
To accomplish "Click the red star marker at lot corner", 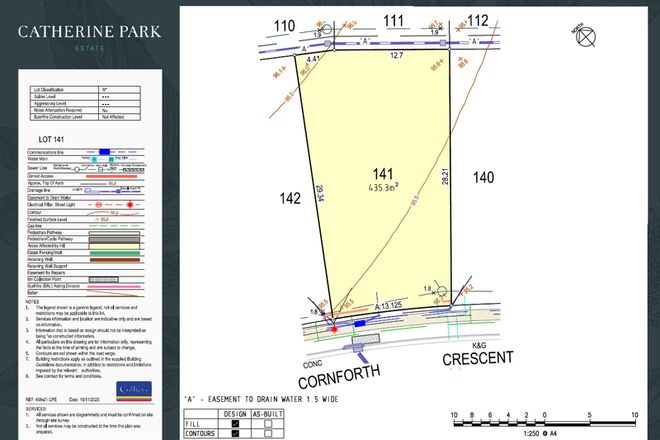I will (334, 327).
